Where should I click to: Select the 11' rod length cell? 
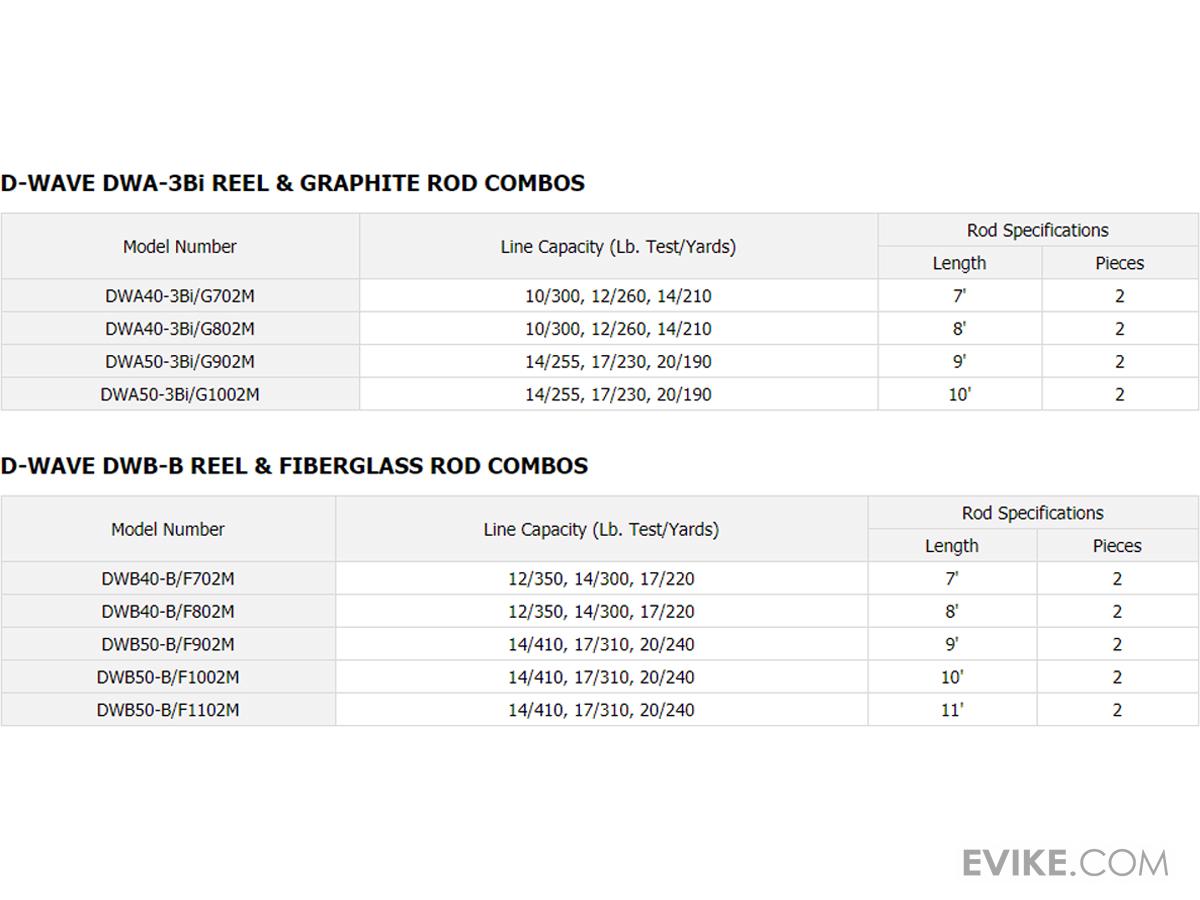[x=951, y=711]
